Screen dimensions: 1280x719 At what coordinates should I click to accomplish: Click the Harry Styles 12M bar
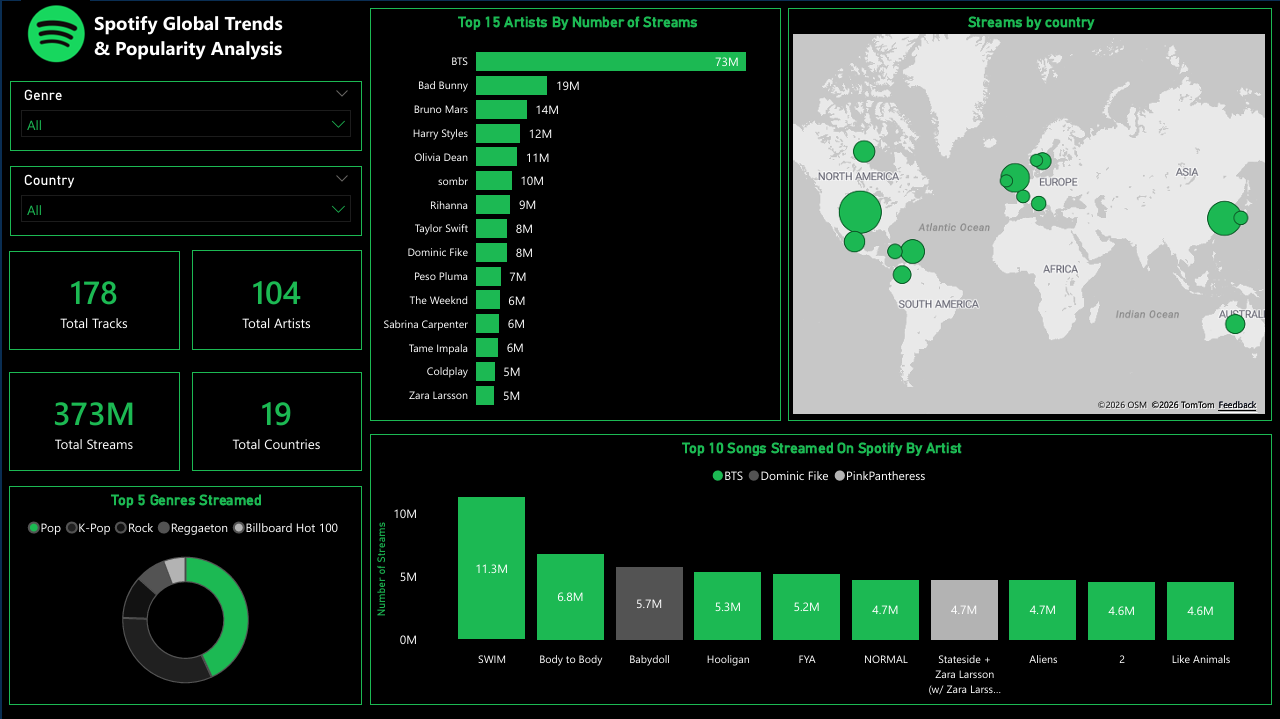tap(498, 134)
